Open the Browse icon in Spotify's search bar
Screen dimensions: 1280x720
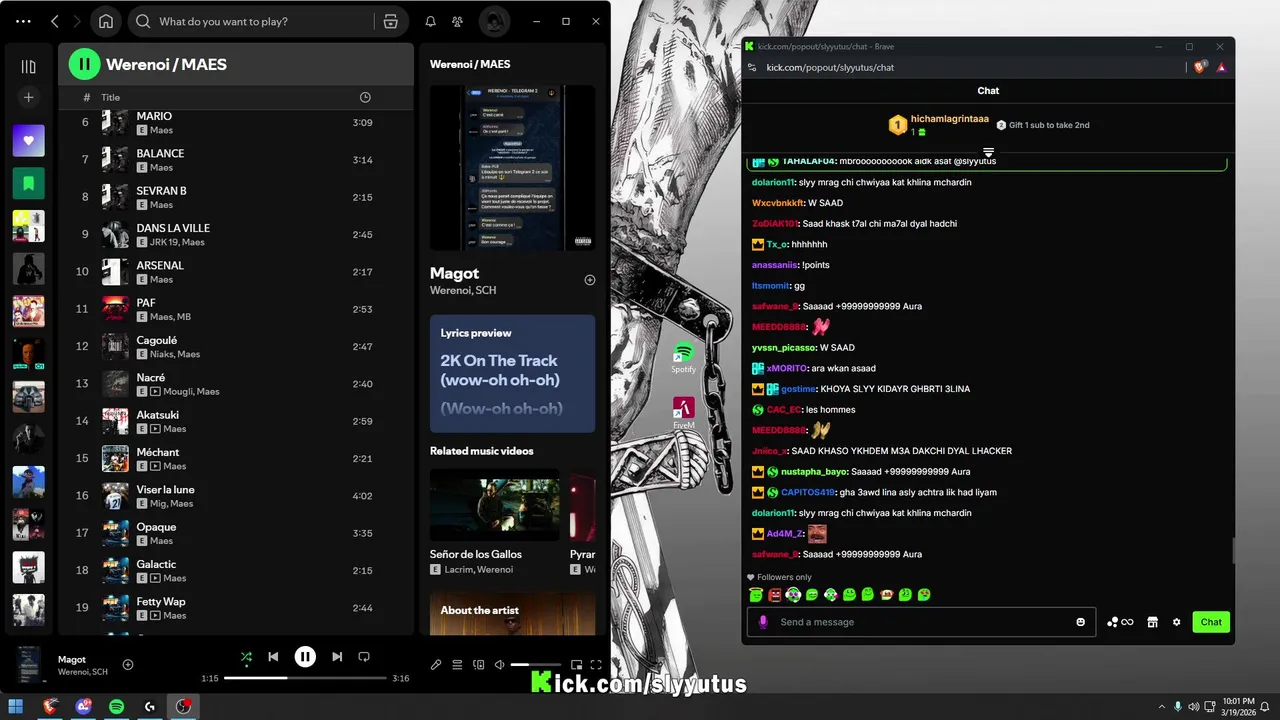click(391, 21)
